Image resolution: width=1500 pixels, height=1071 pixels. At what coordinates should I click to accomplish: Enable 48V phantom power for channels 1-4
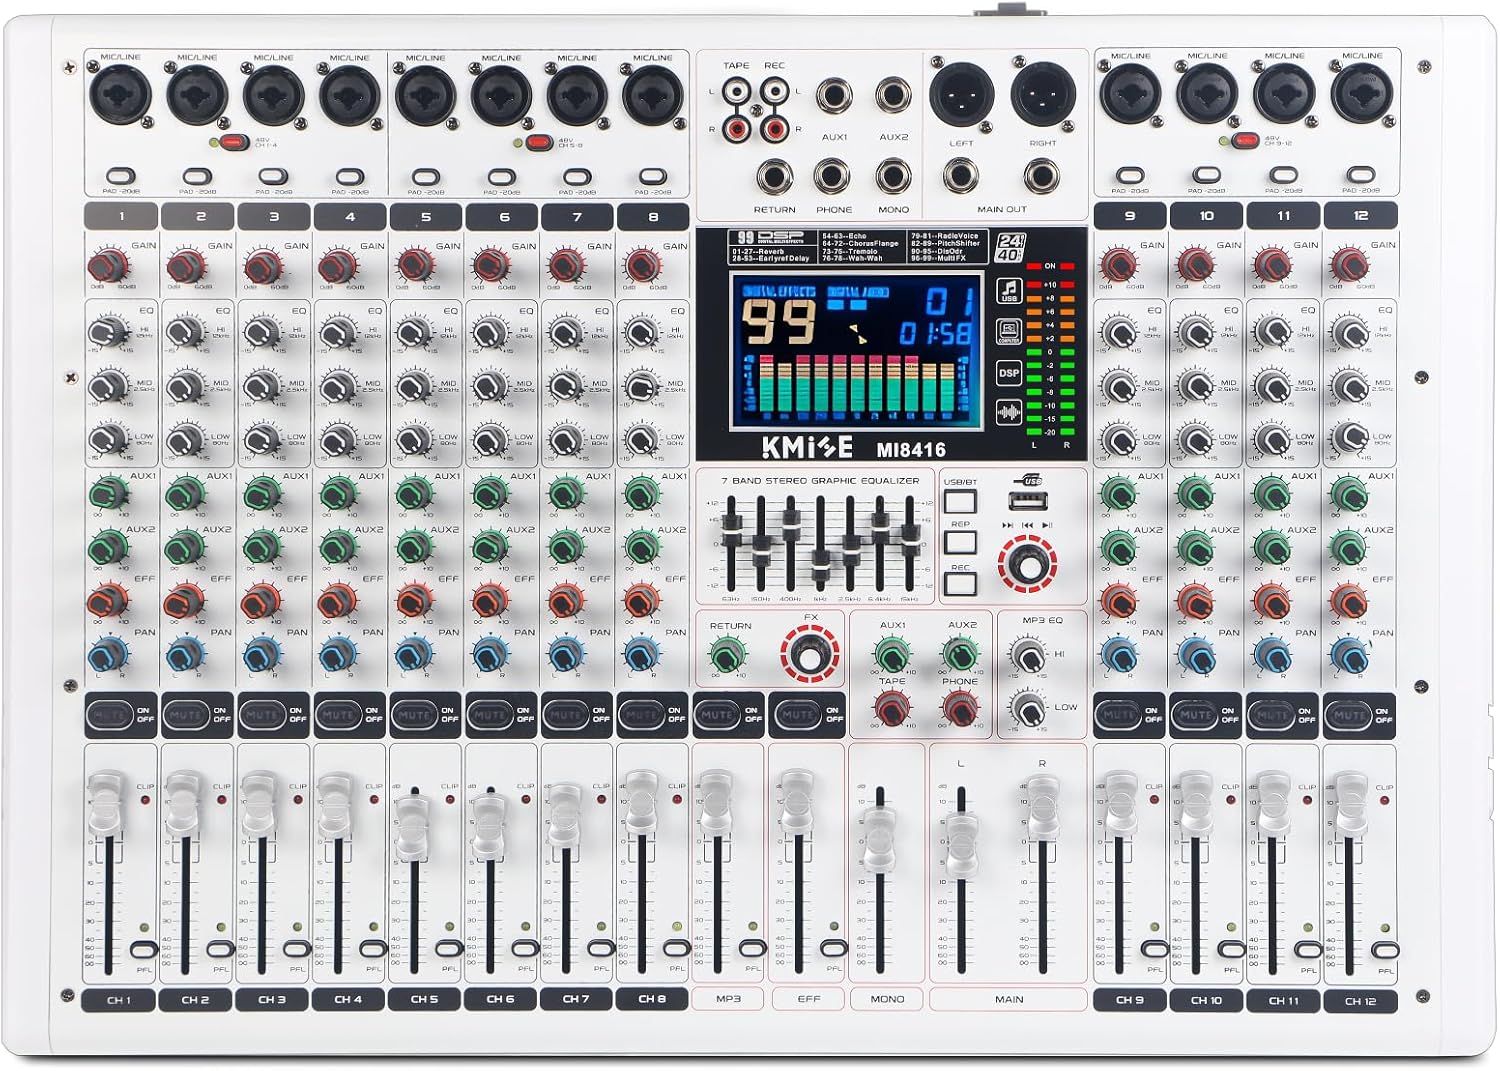pos(232,142)
